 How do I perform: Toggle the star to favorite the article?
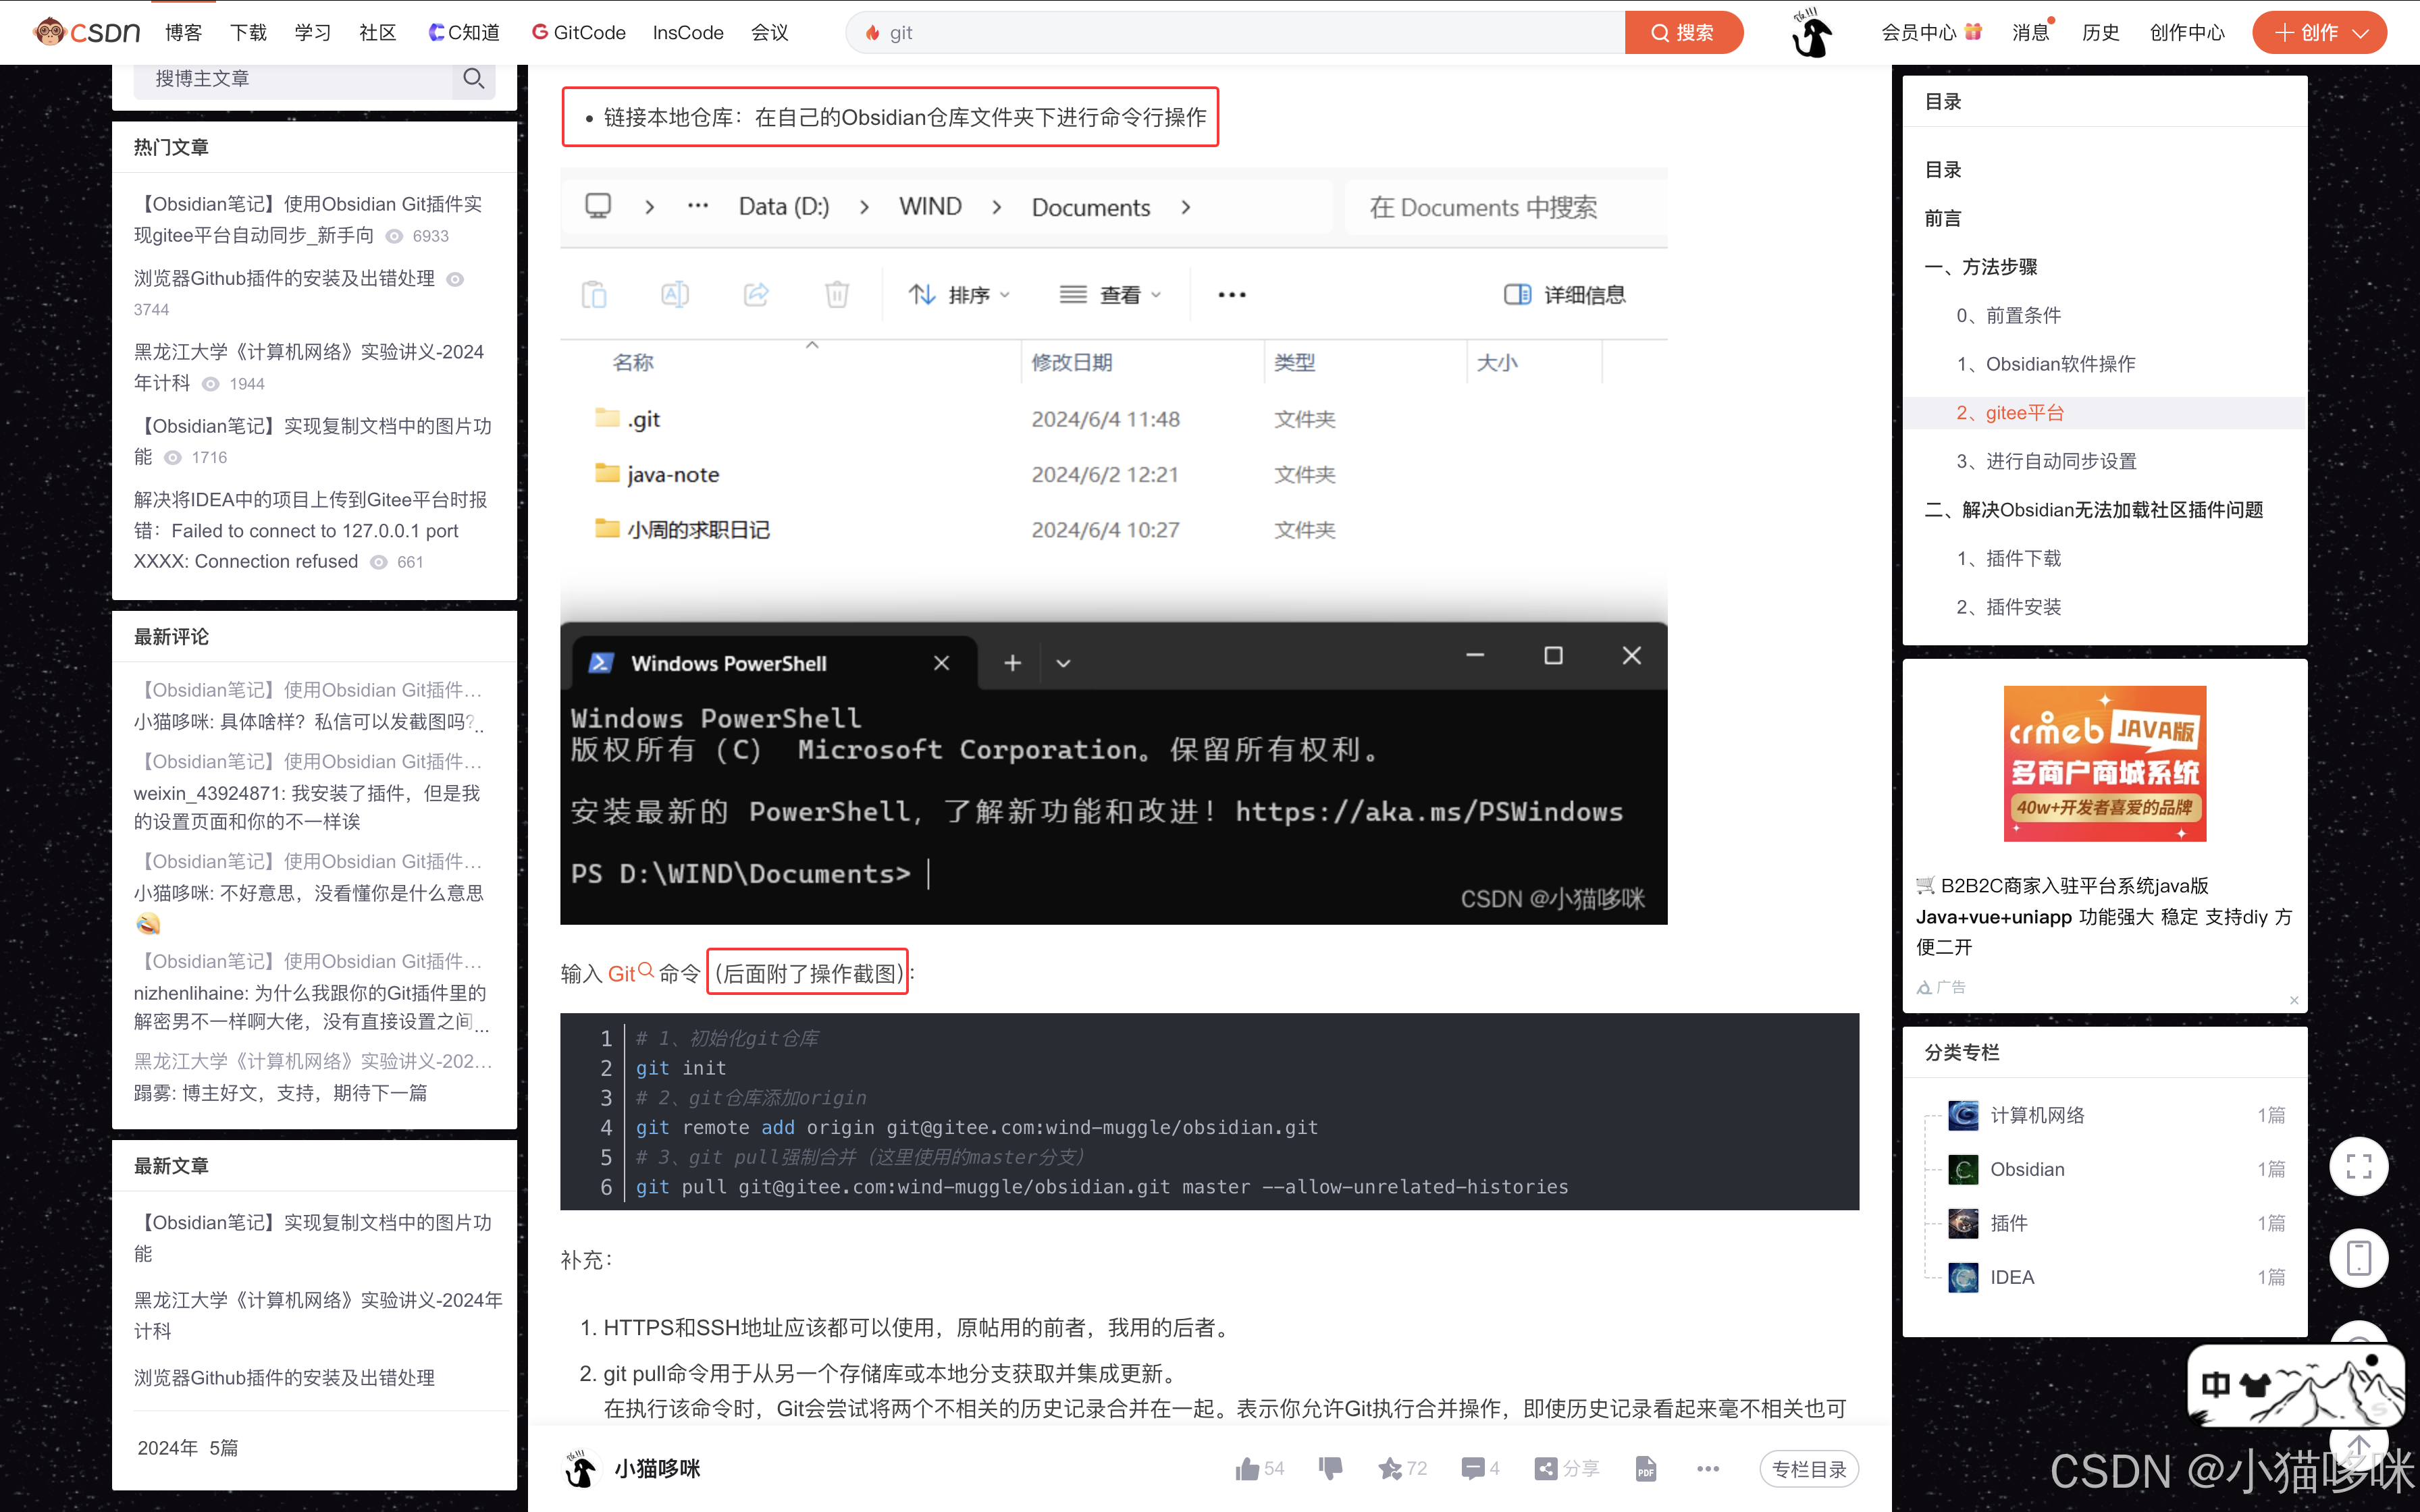click(x=1391, y=1469)
